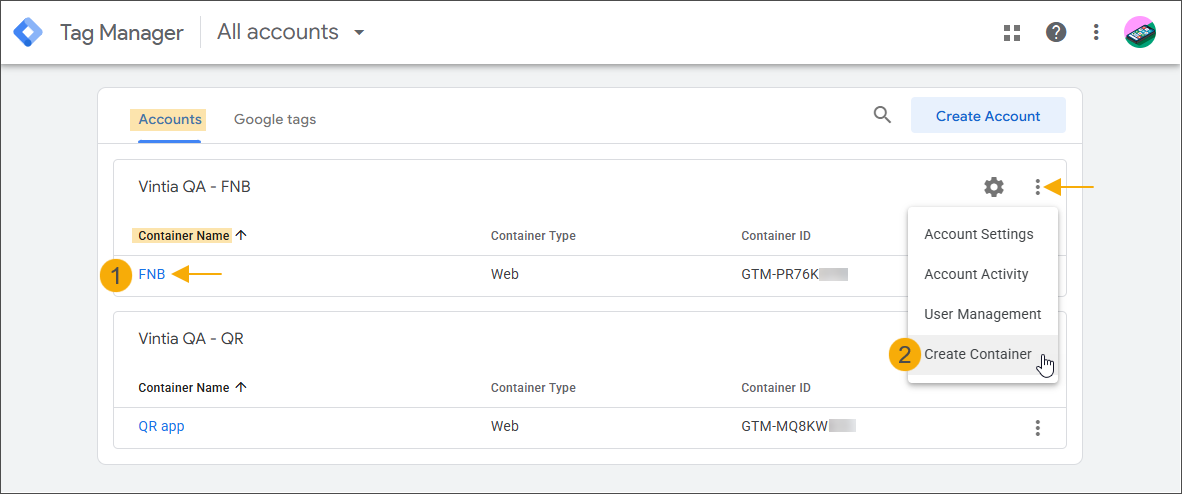Click Vintia QA - FNB kebab menu
The image size is (1182, 494).
click(1038, 187)
